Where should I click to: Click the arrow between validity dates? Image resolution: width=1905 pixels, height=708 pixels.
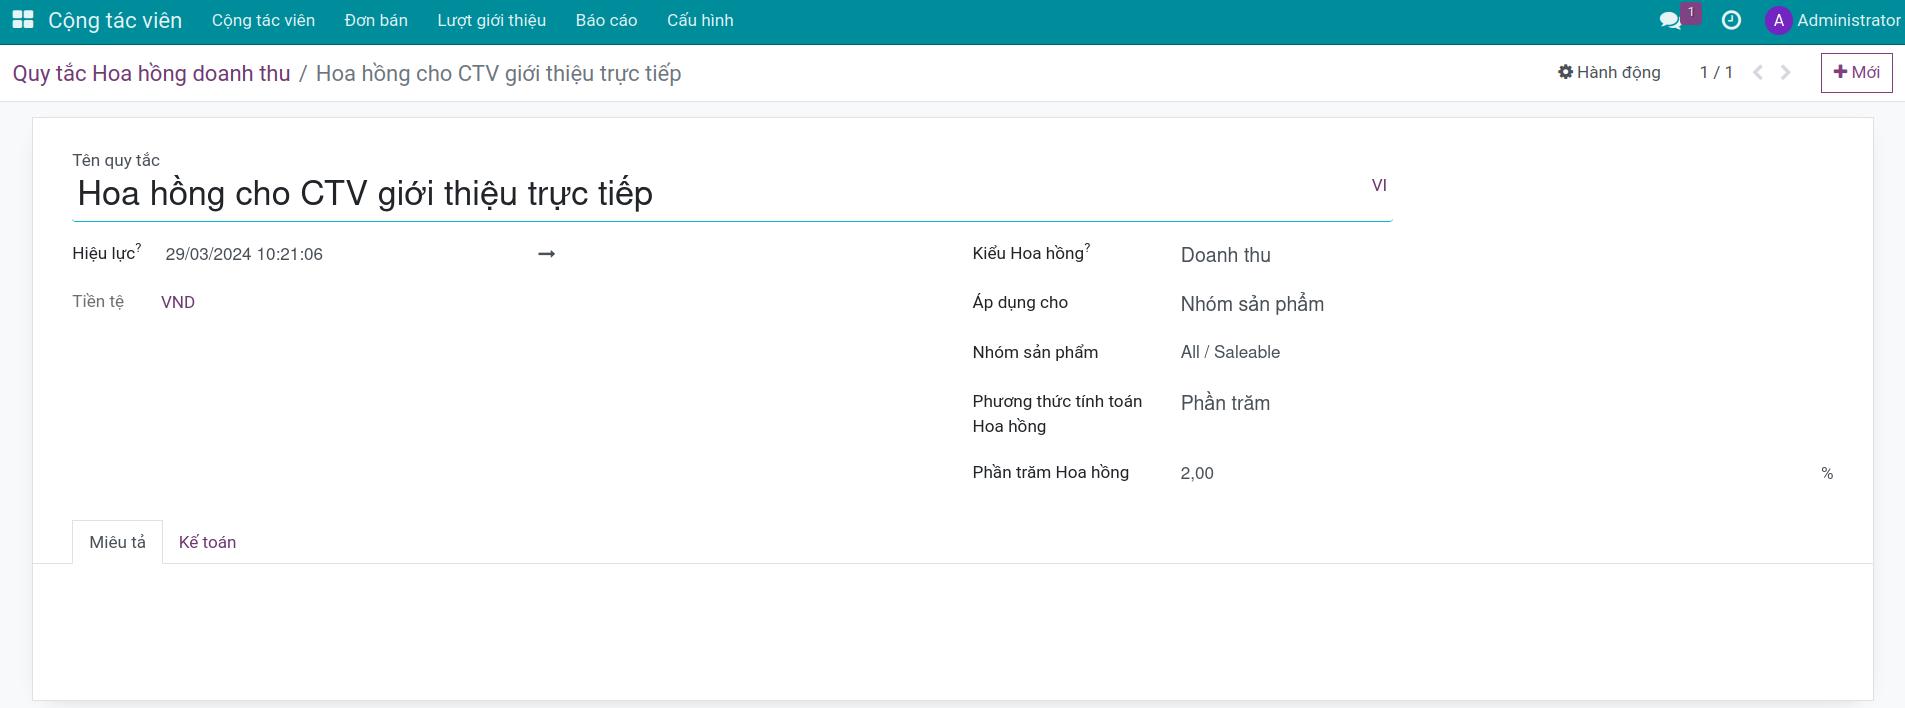[546, 254]
